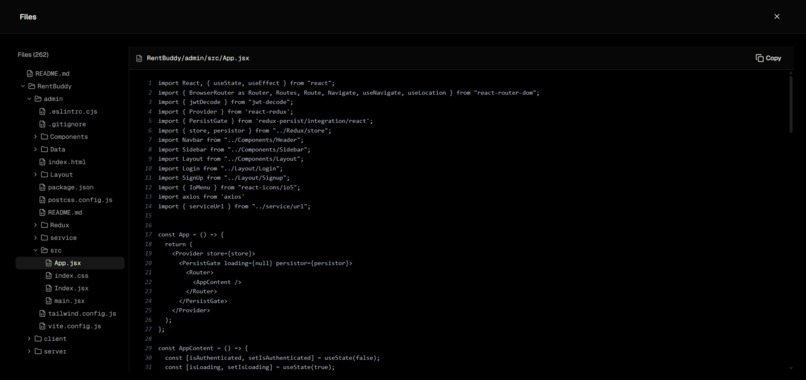Image resolution: width=806 pixels, height=380 pixels.
Task: Click file icon beside index.css
Action: click(49, 276)
